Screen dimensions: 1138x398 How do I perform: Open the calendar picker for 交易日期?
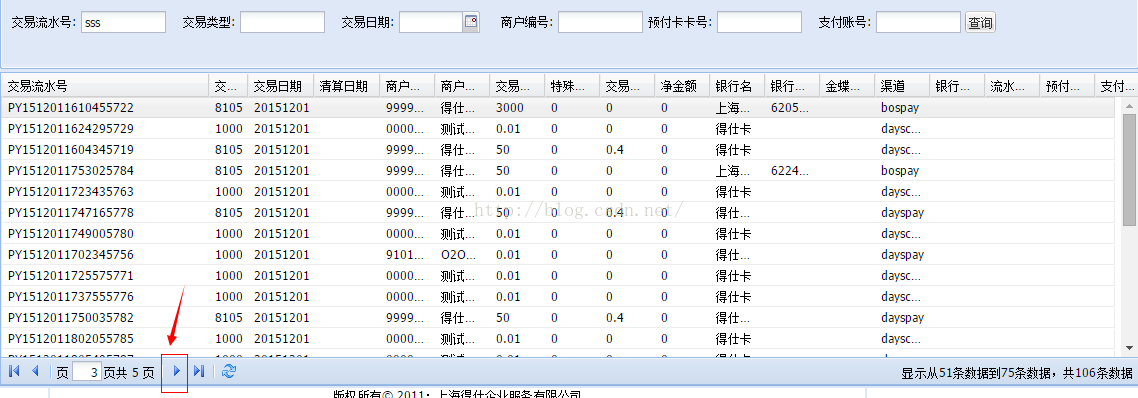(x=471, y=22)
